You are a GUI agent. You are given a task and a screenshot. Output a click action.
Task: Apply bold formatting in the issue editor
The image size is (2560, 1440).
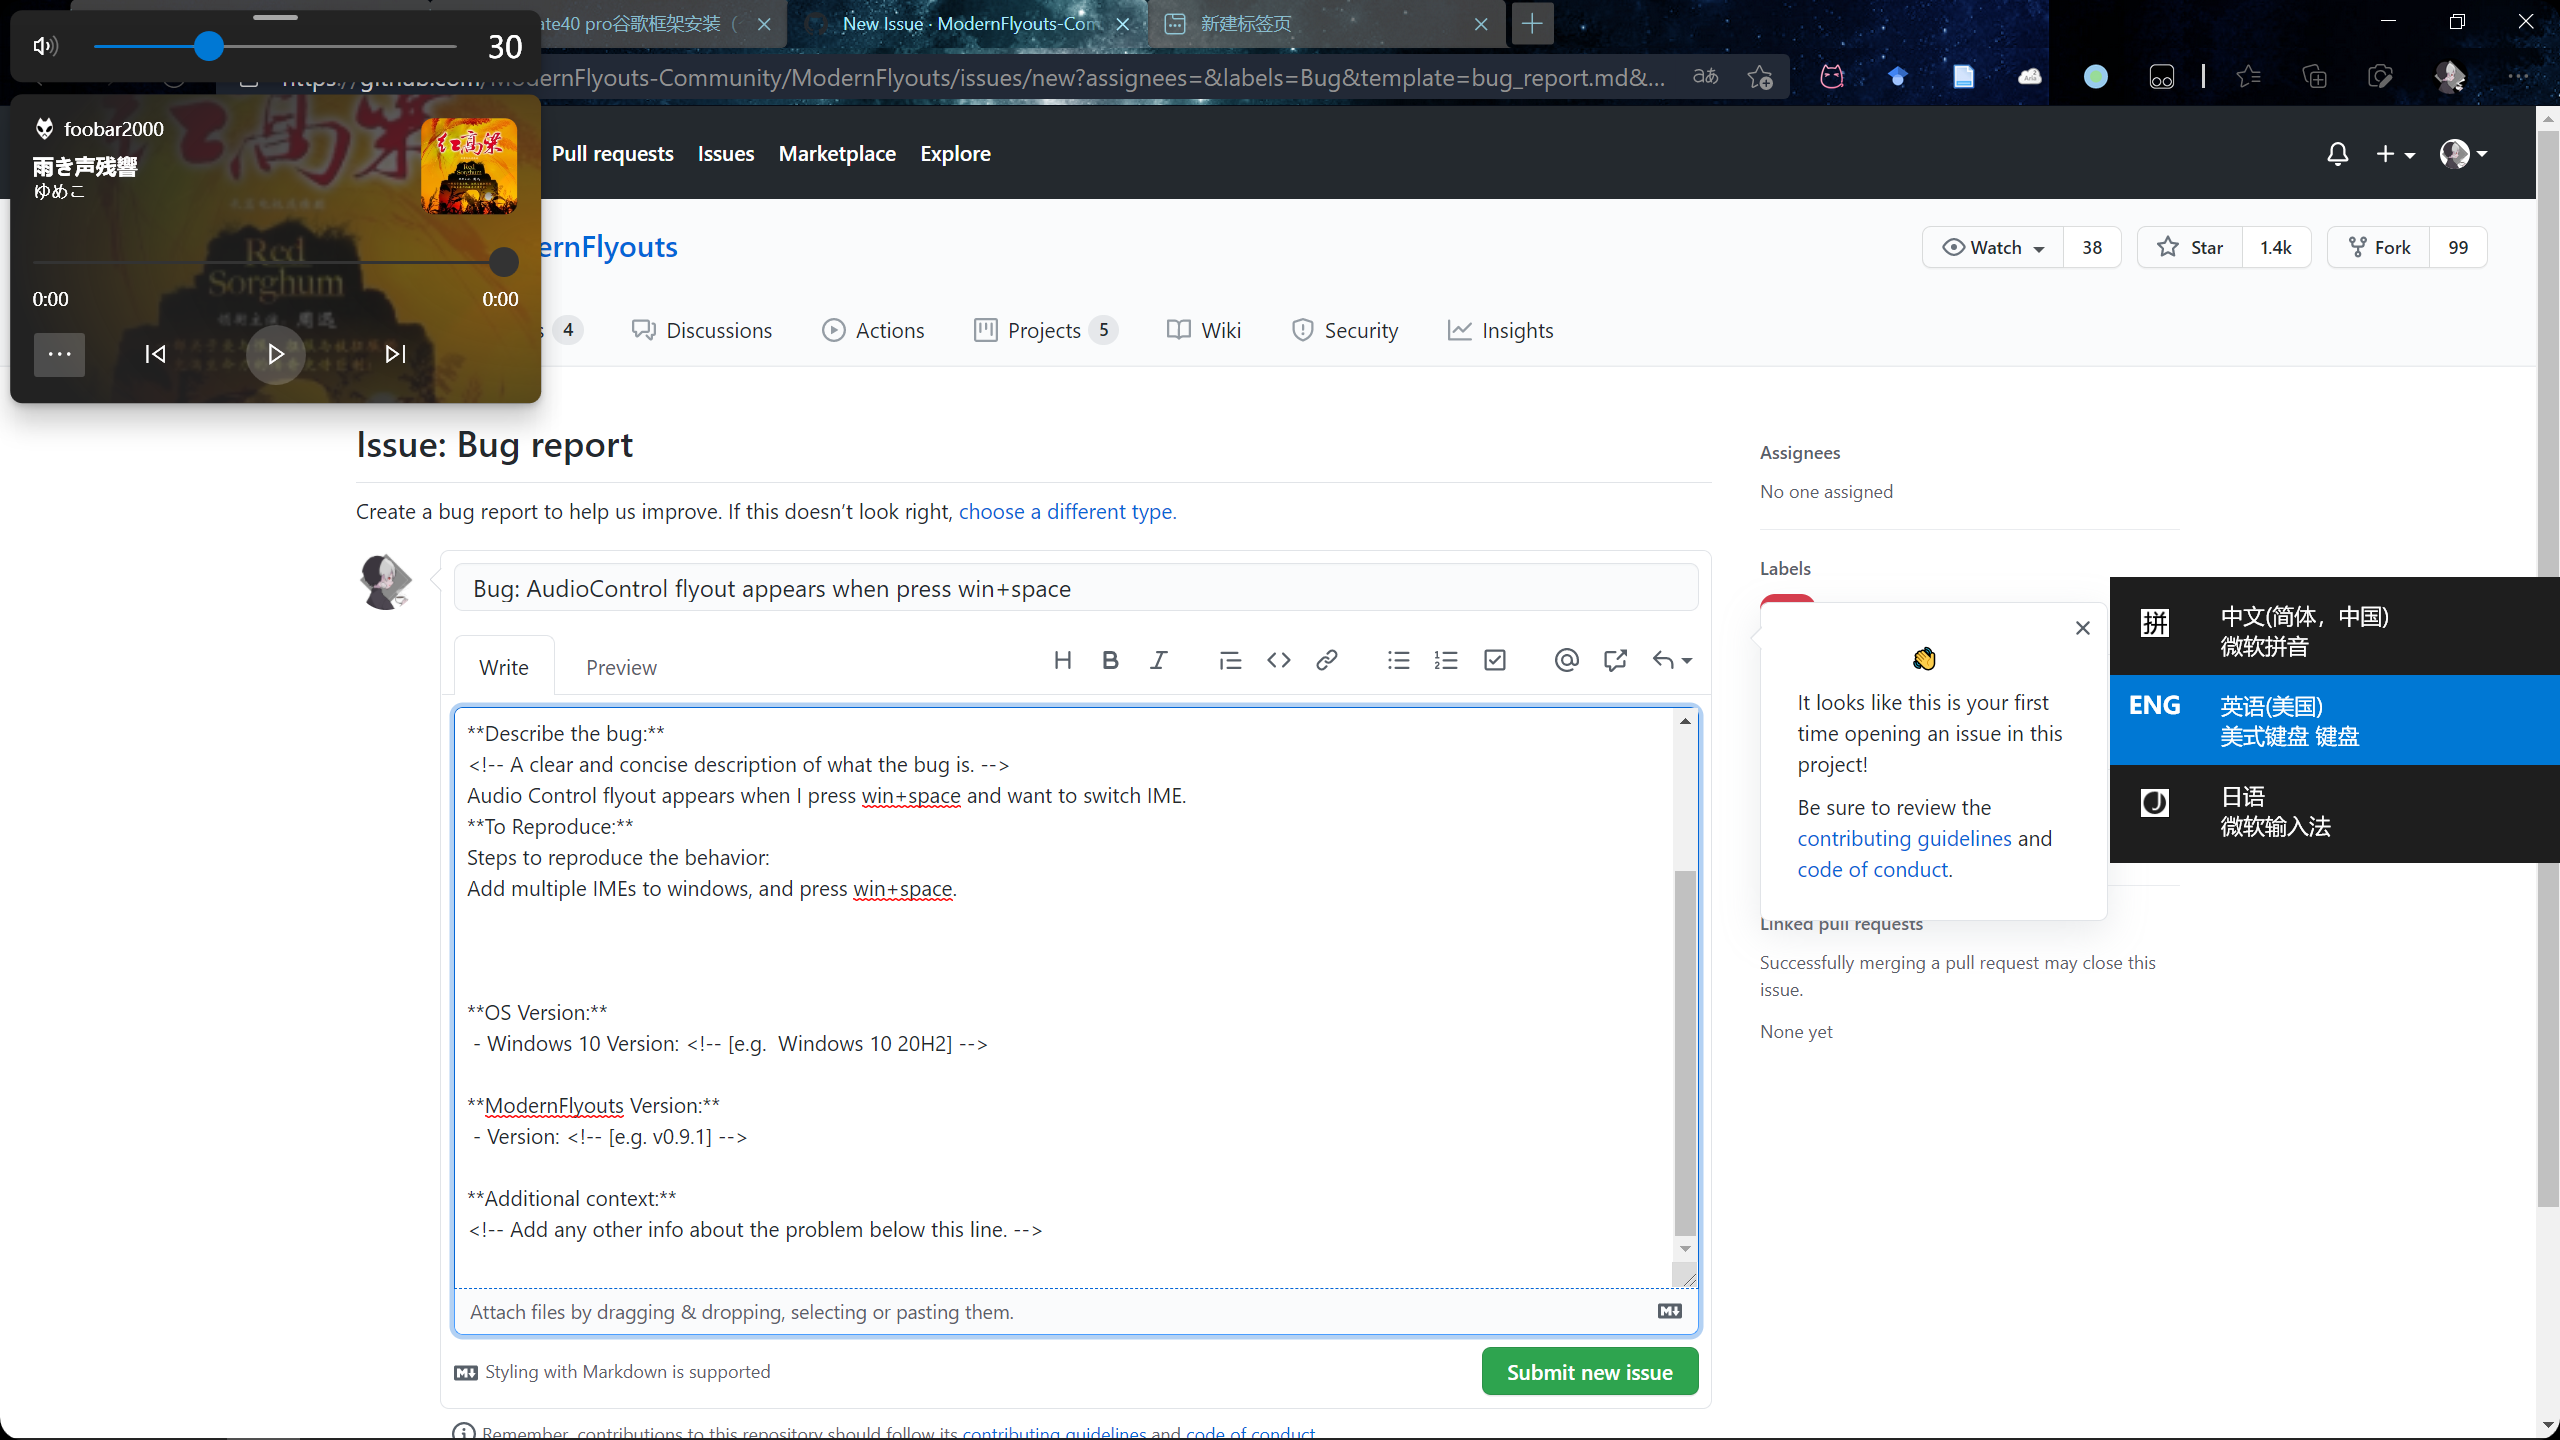point(1110,660)
